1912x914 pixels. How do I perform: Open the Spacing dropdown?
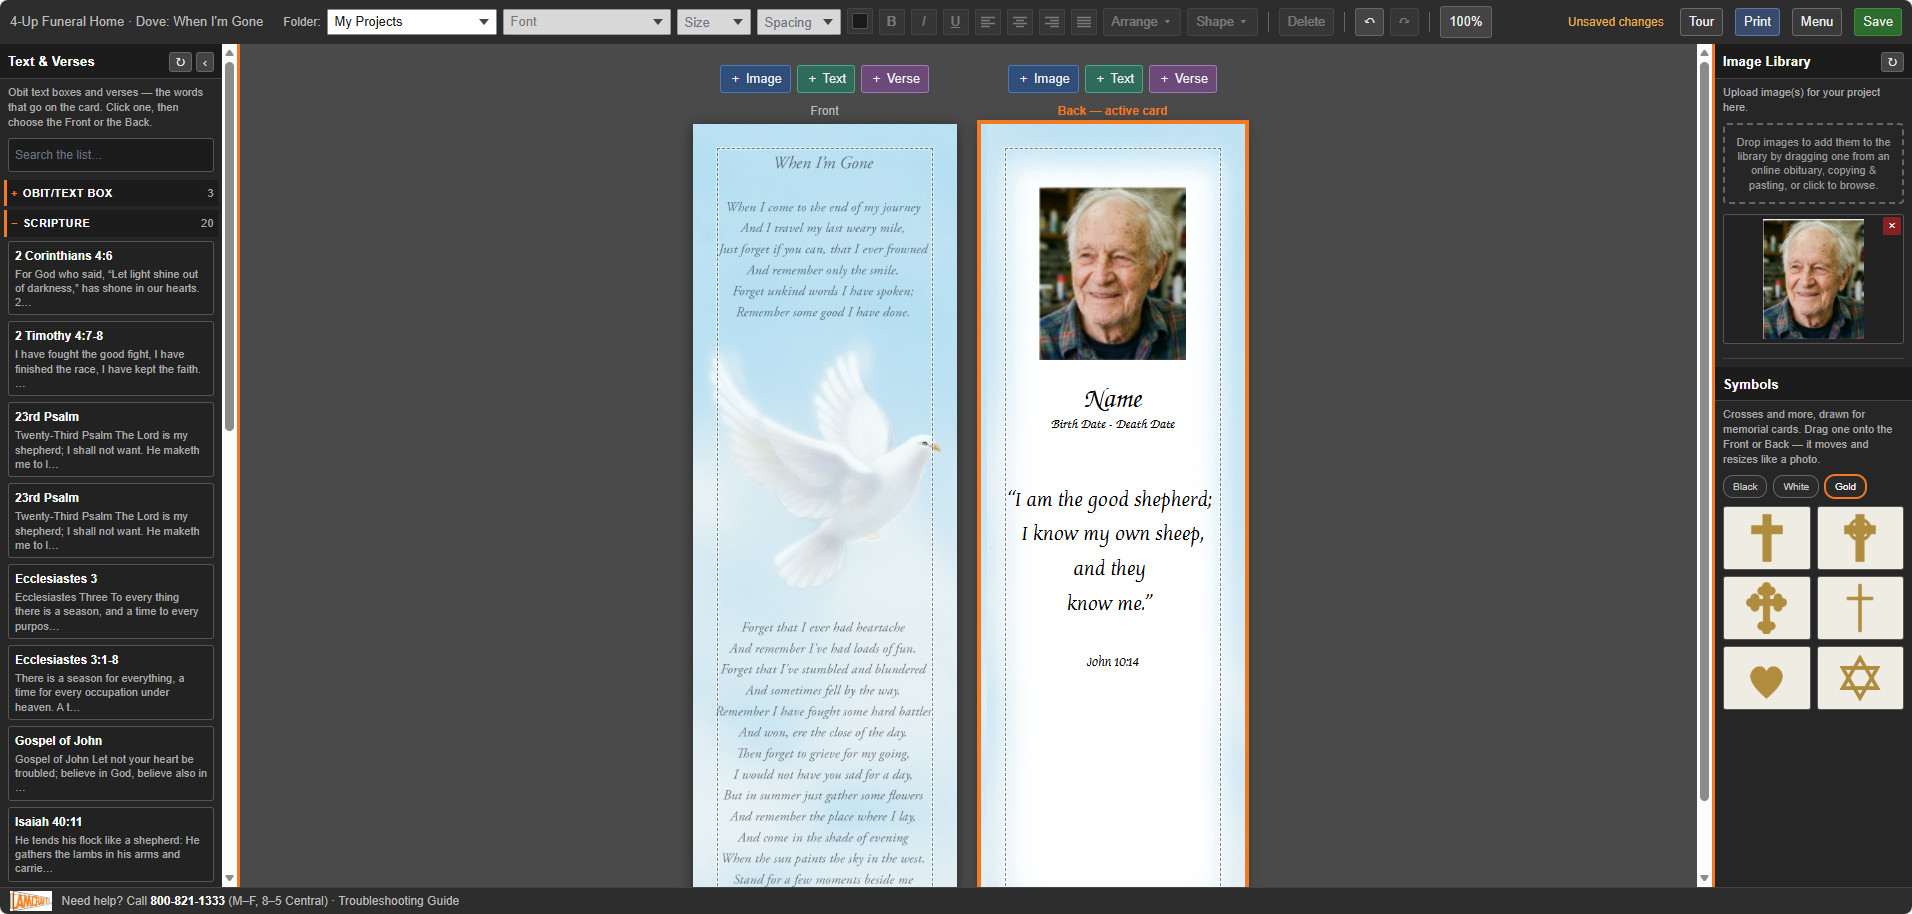[798, 21]
